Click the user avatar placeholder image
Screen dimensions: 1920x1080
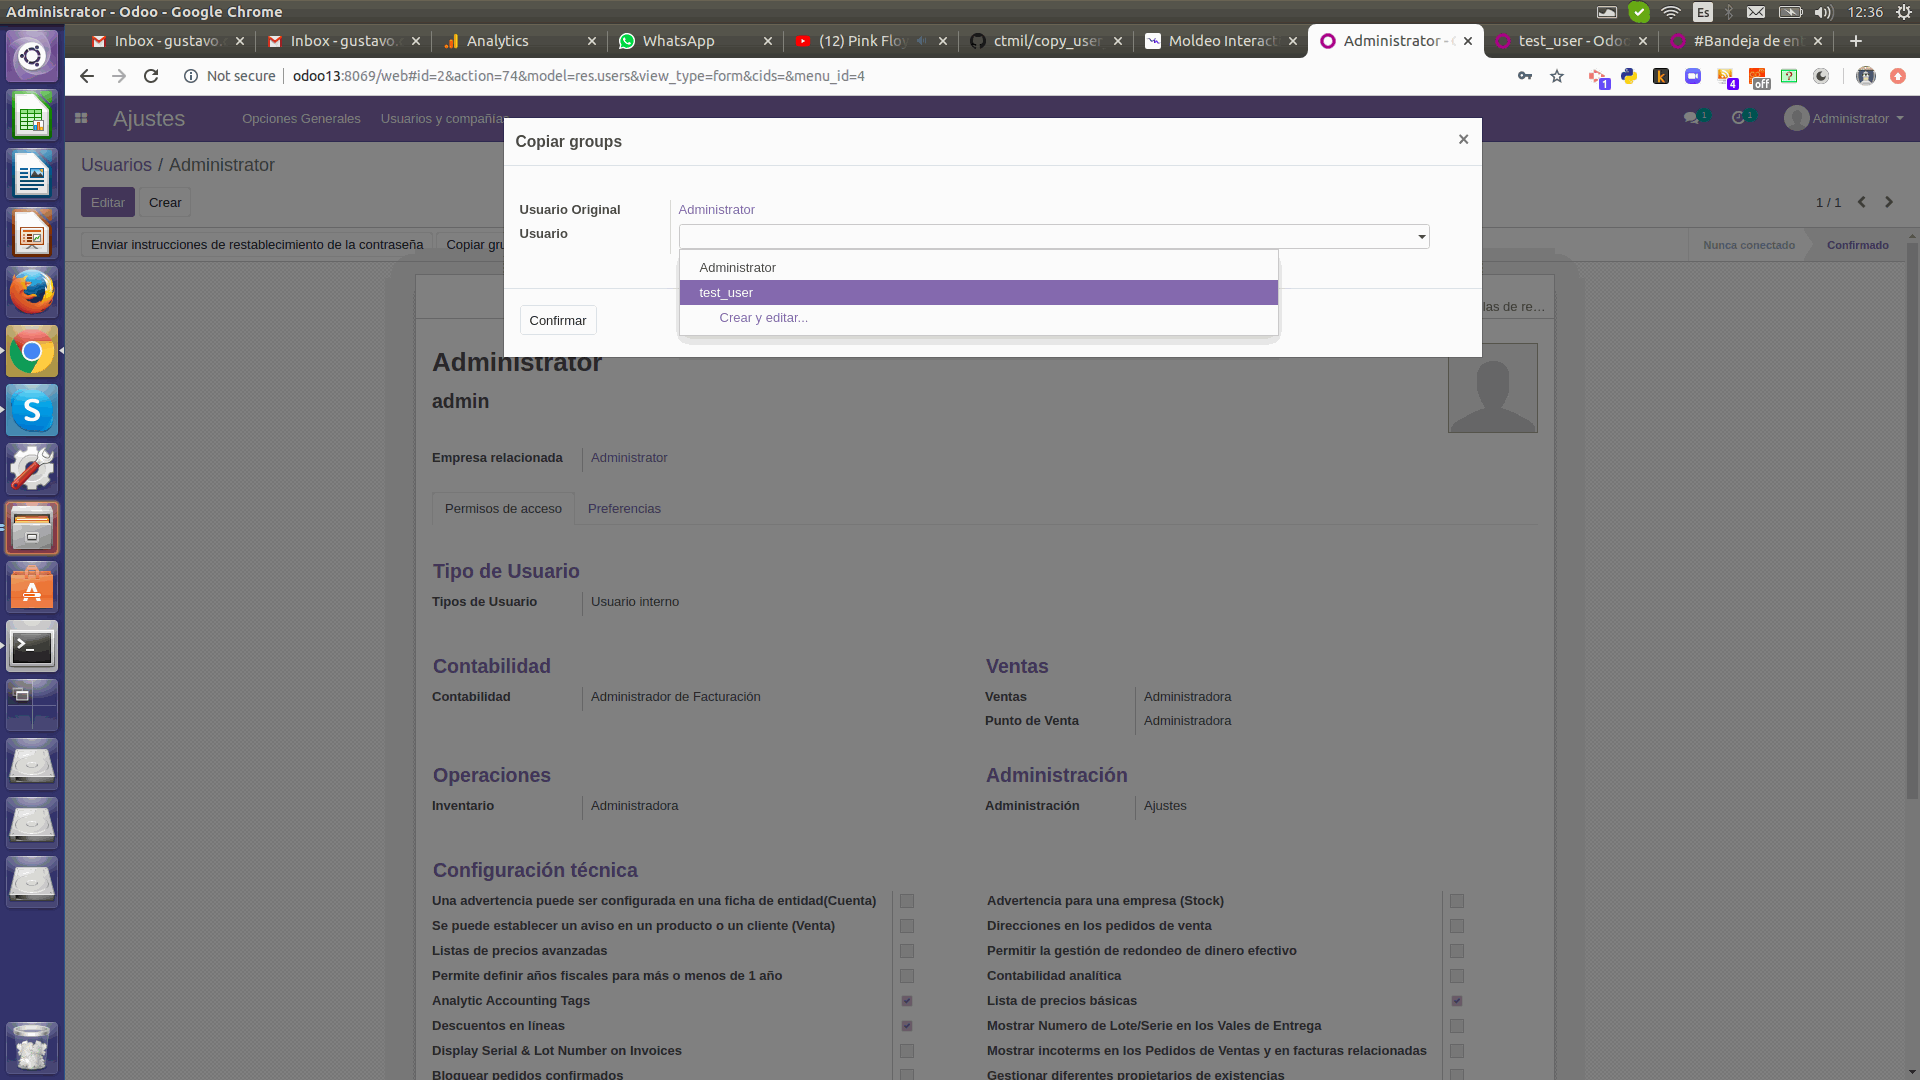coord(1492,388)
